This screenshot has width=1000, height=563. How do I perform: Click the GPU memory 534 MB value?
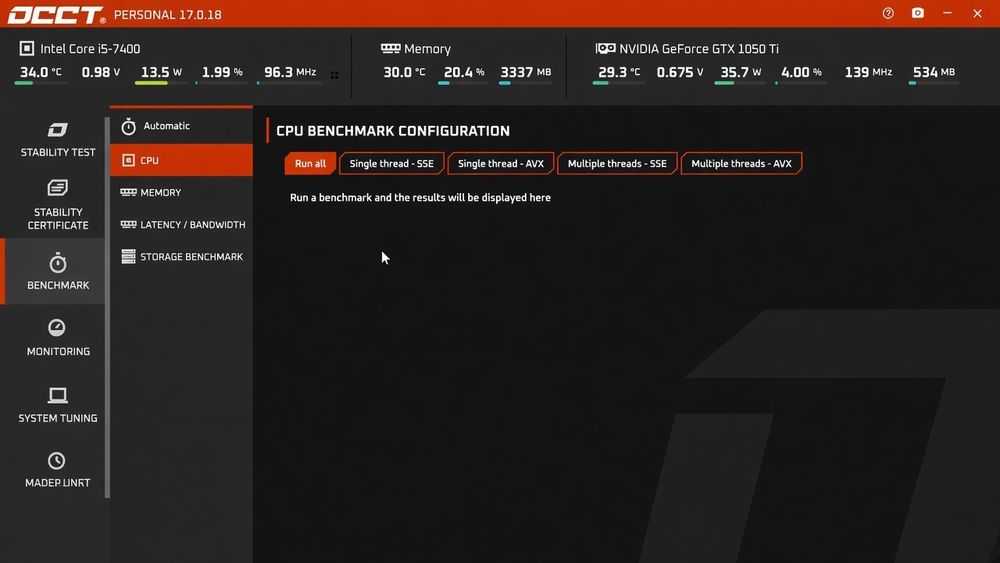click(x=934, y=72)
